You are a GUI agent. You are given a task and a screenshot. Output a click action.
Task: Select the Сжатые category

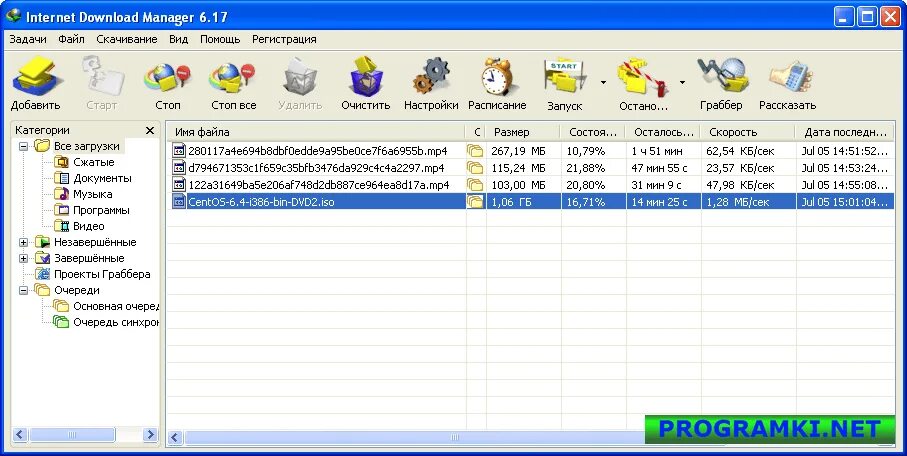point(93,162)
